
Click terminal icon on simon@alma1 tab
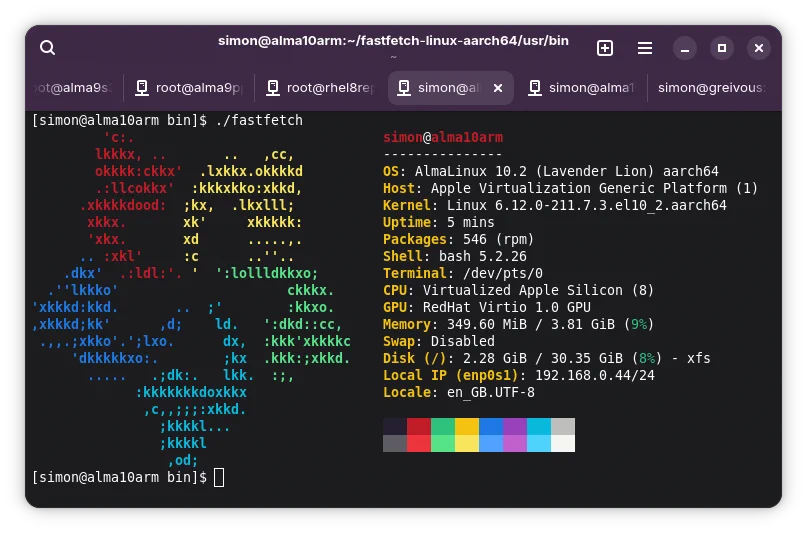[x=535, y=88]
